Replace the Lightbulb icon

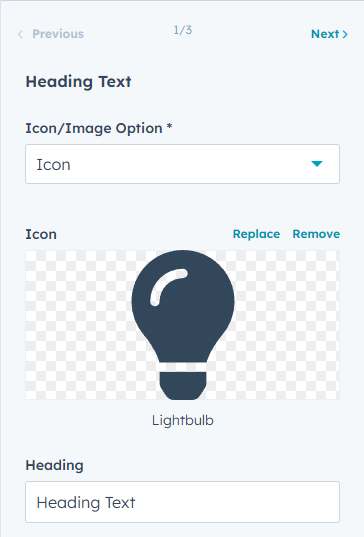click(256, 234)
